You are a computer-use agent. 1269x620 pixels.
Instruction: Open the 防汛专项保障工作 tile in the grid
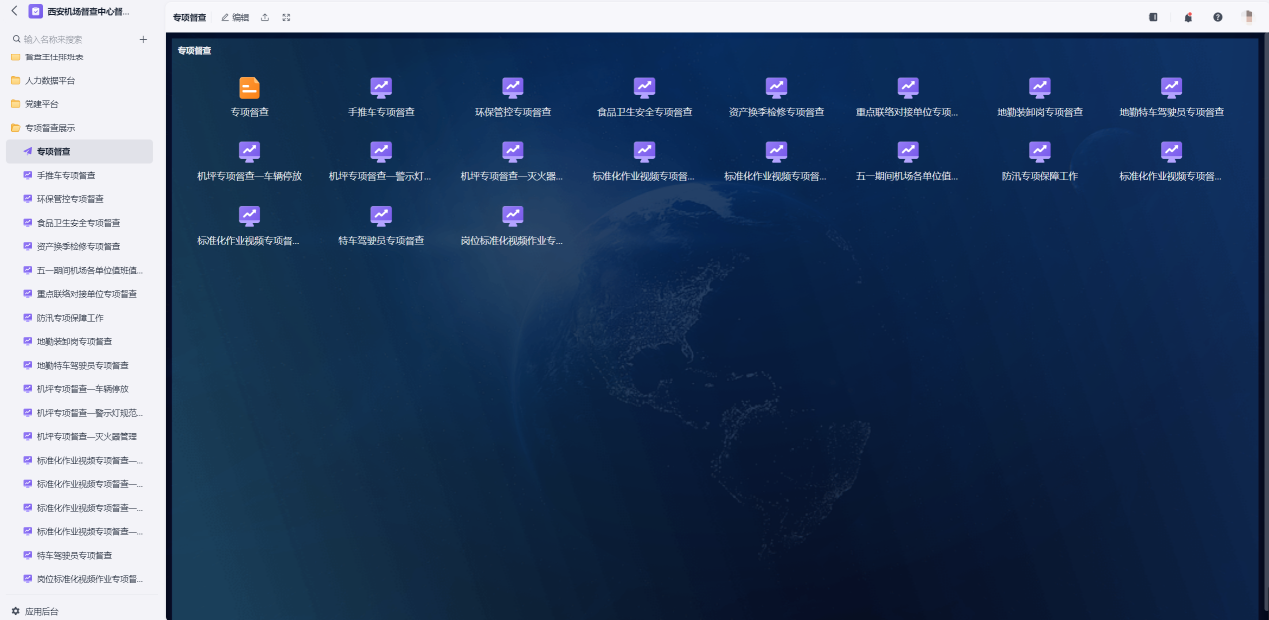(x=1040, y=161)
